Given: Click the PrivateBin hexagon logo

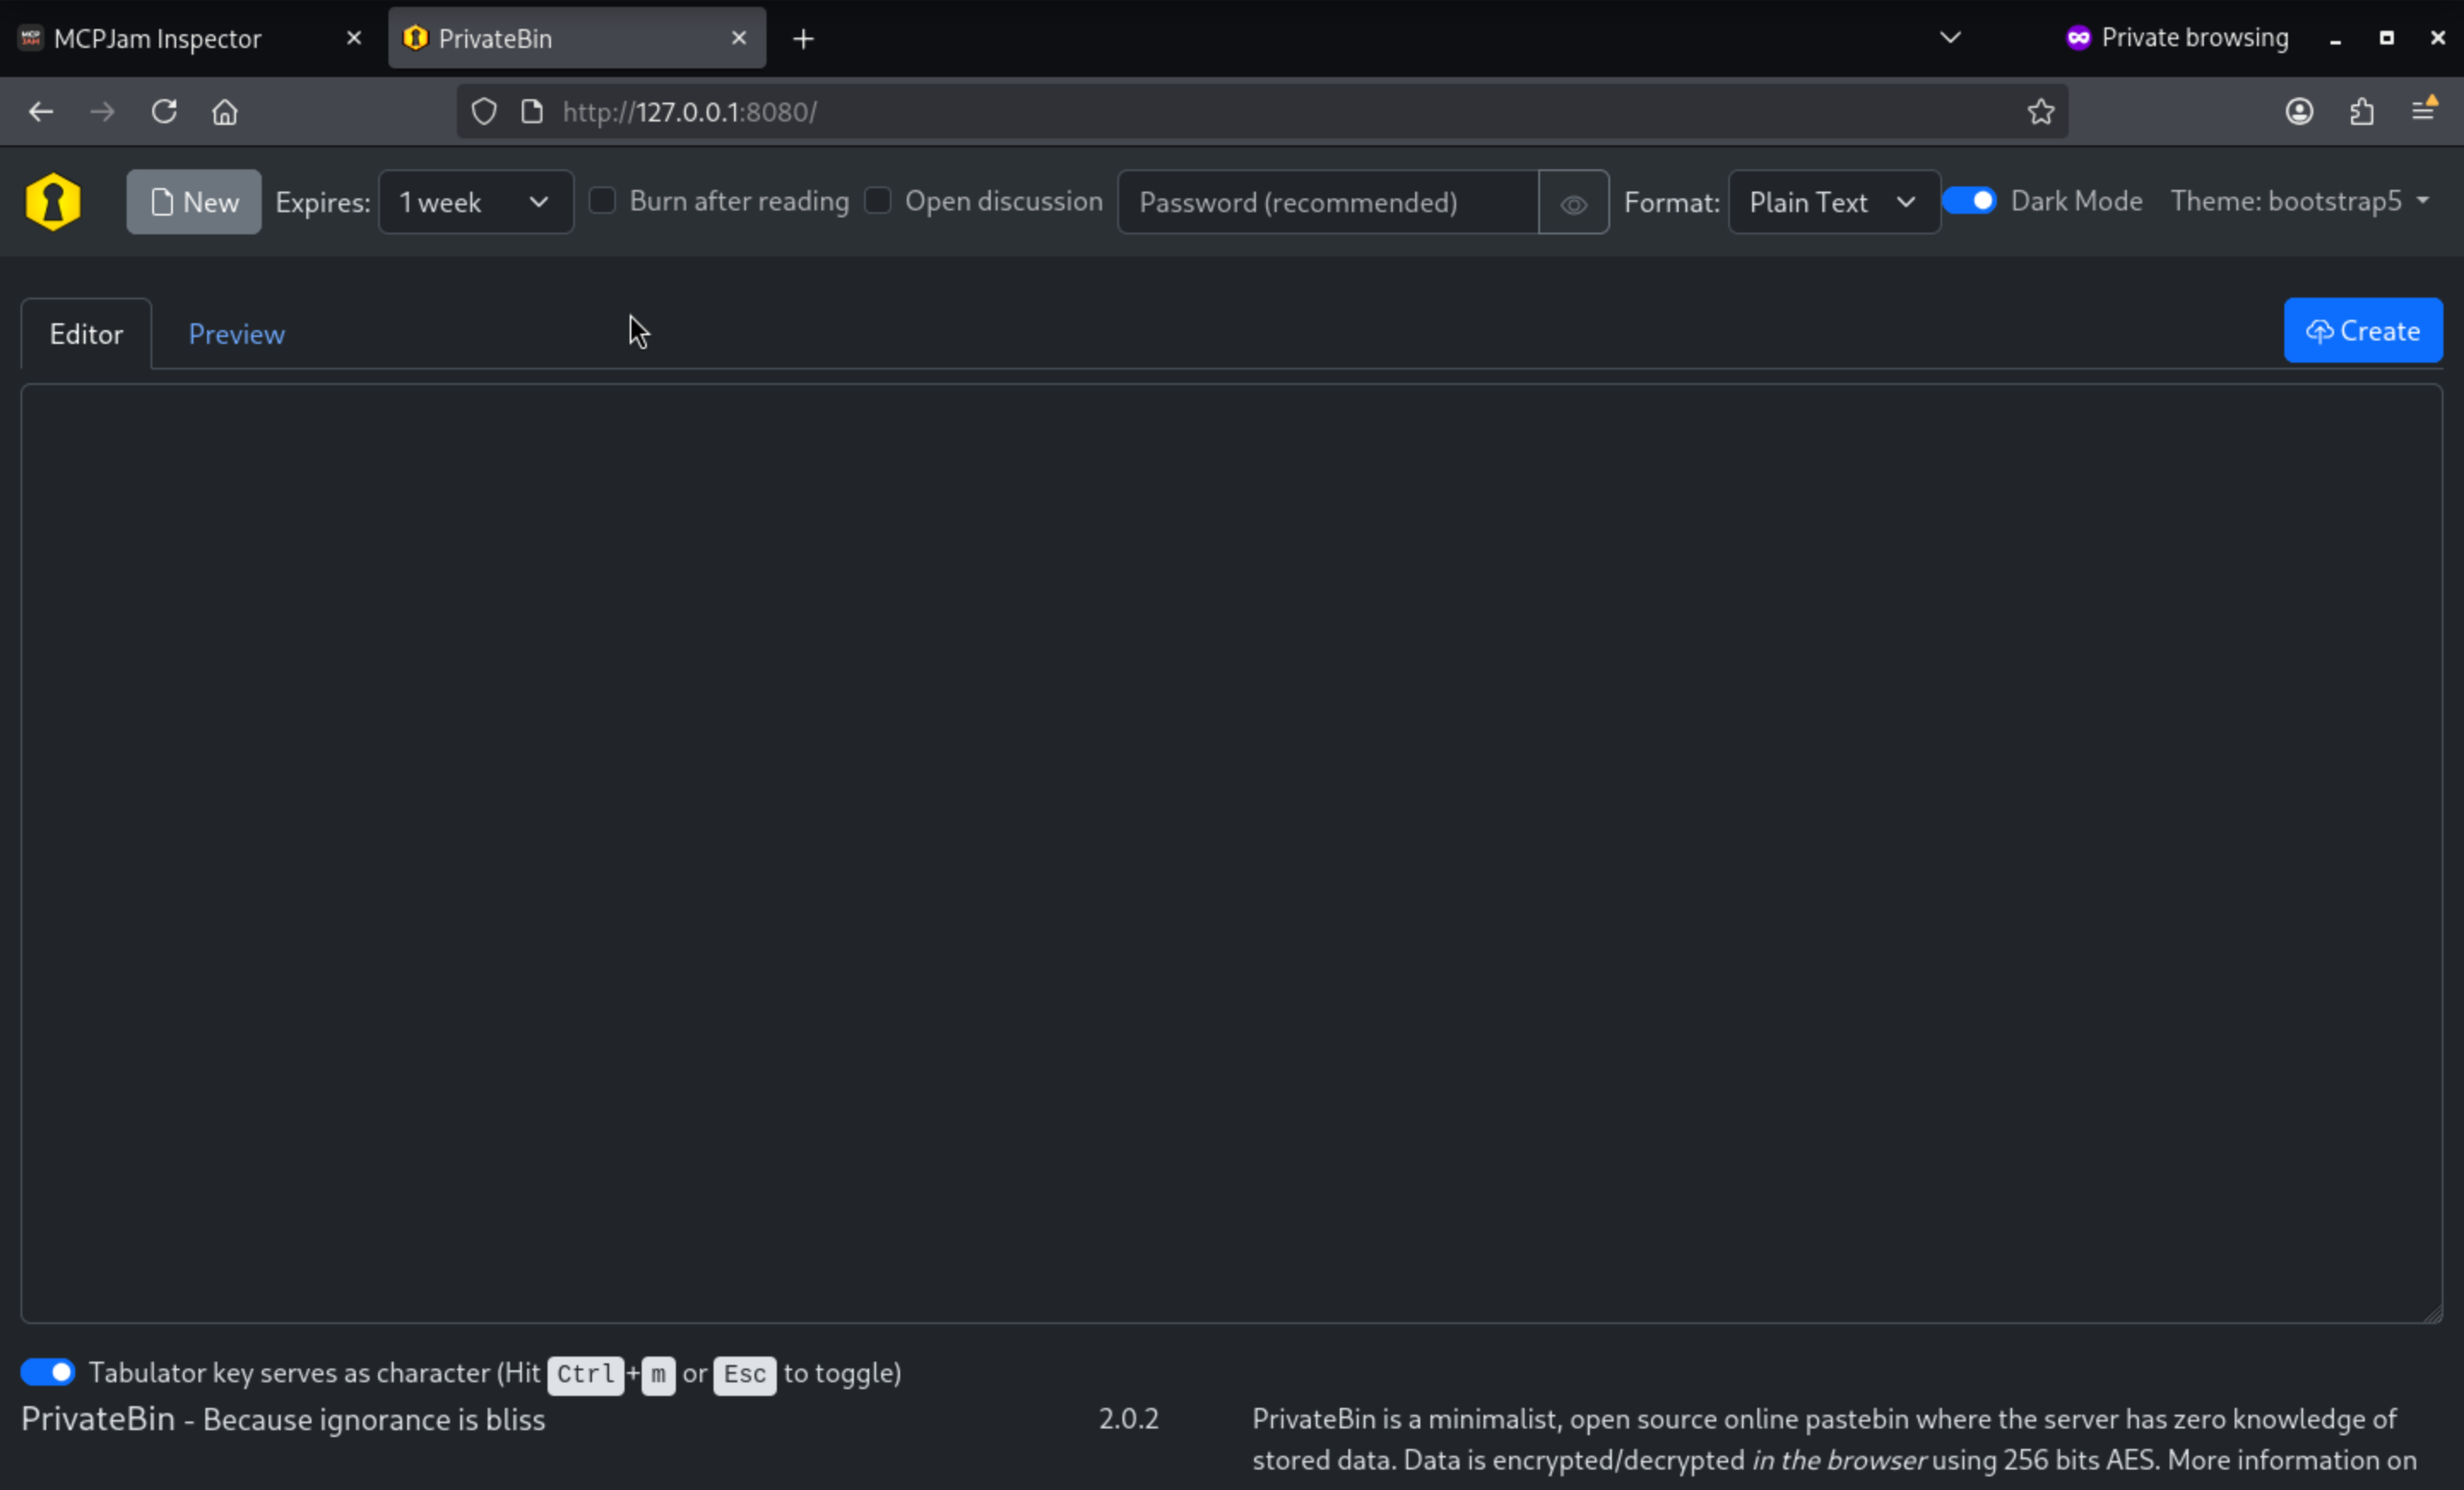Looking at the screenshot, I should (53, 202).
